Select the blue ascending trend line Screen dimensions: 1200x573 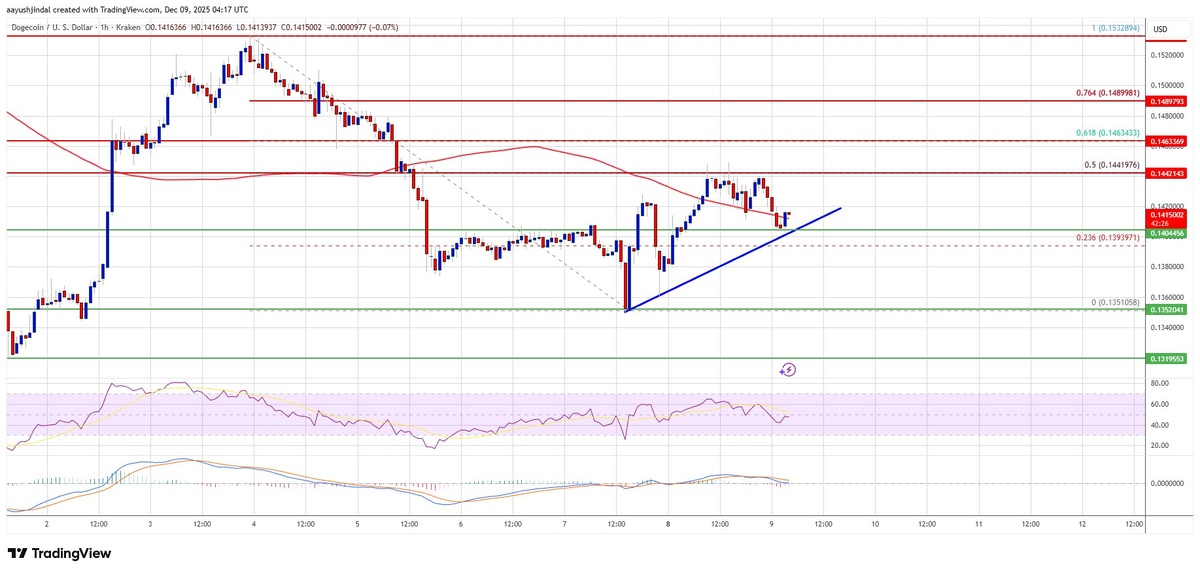click(733, 259)
